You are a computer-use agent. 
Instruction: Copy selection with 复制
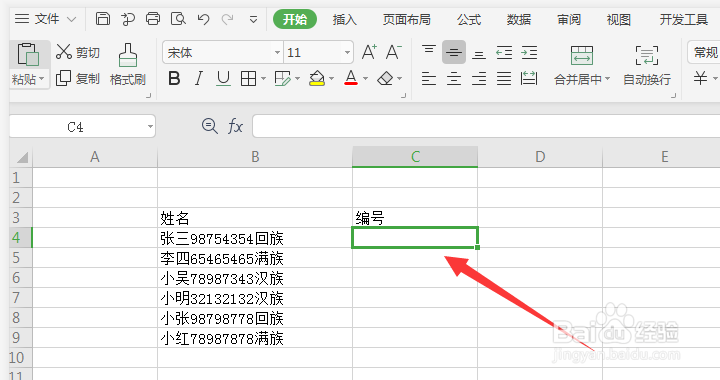pos(77,78)
